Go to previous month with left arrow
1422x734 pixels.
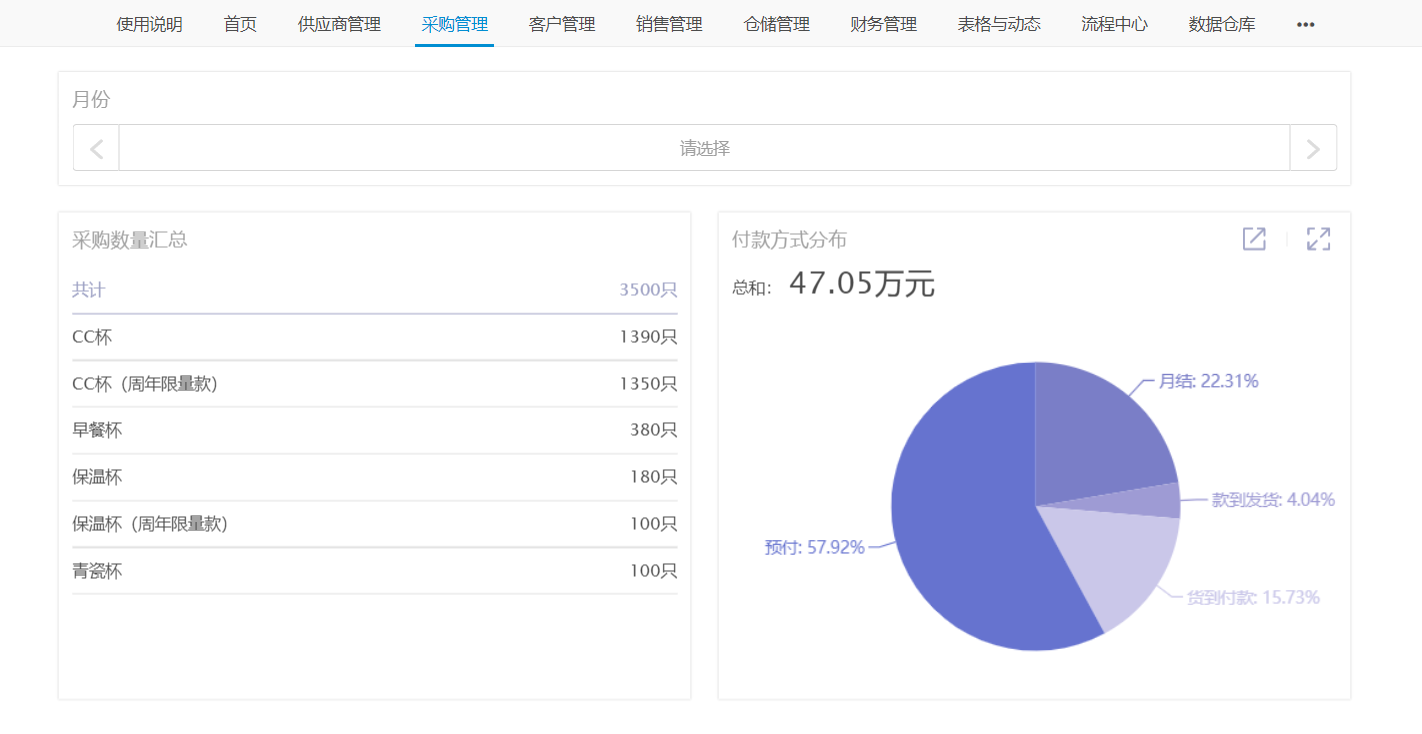coord(97,149)
